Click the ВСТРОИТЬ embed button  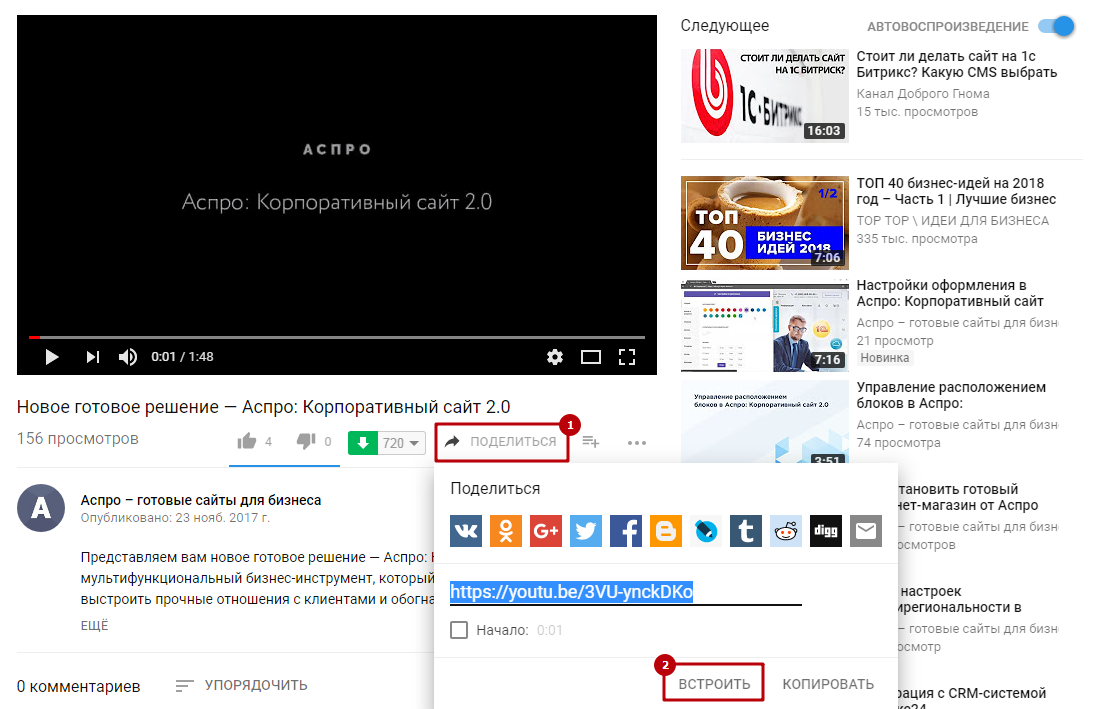tap(714, 684)
